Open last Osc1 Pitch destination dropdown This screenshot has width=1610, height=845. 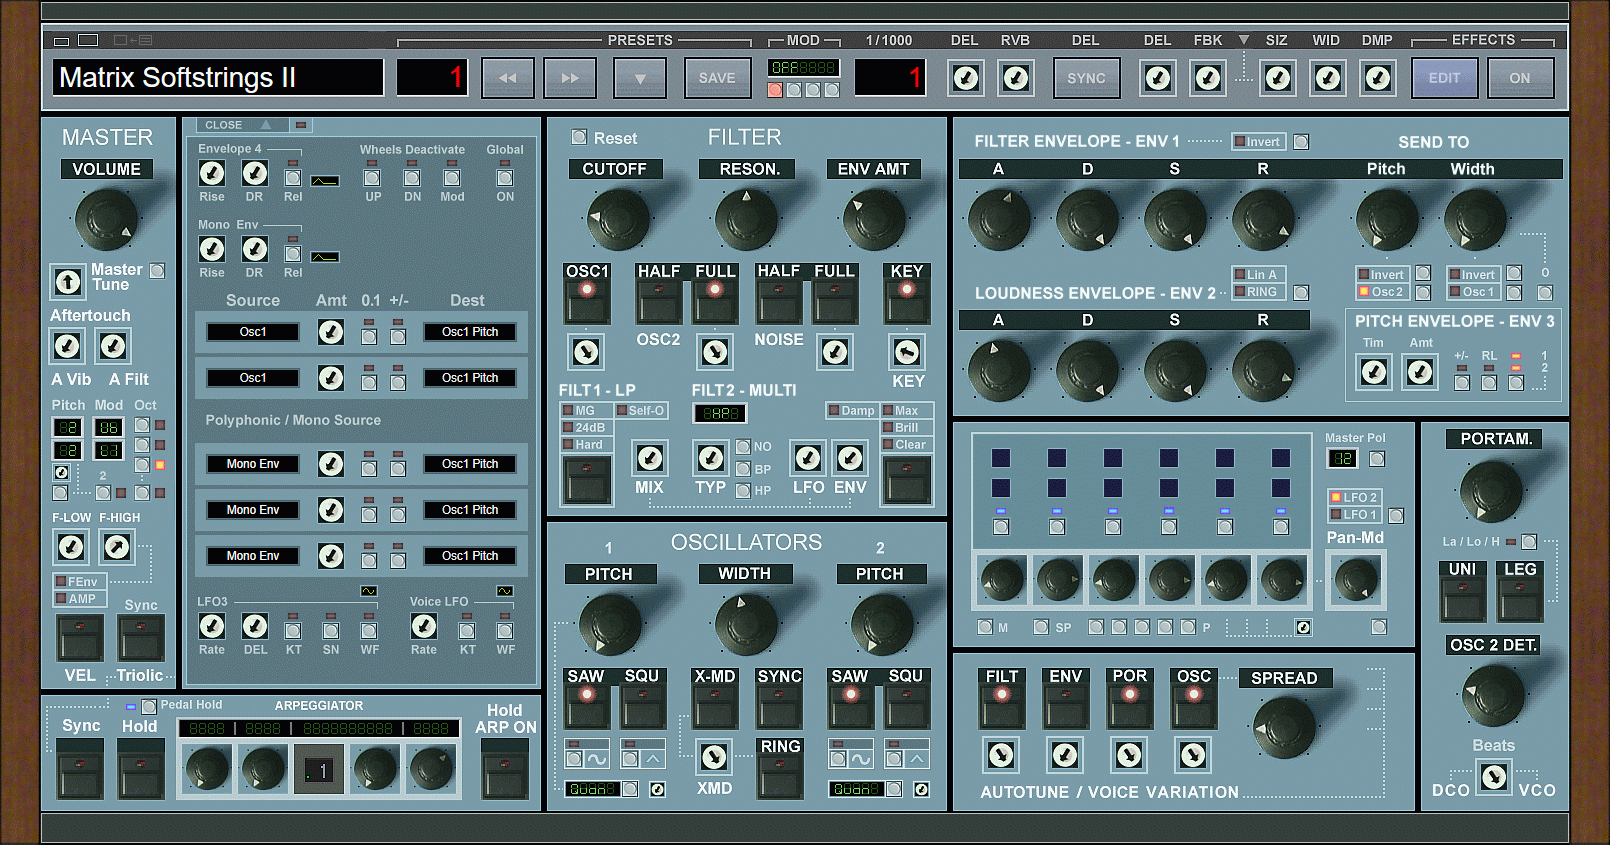470,556
